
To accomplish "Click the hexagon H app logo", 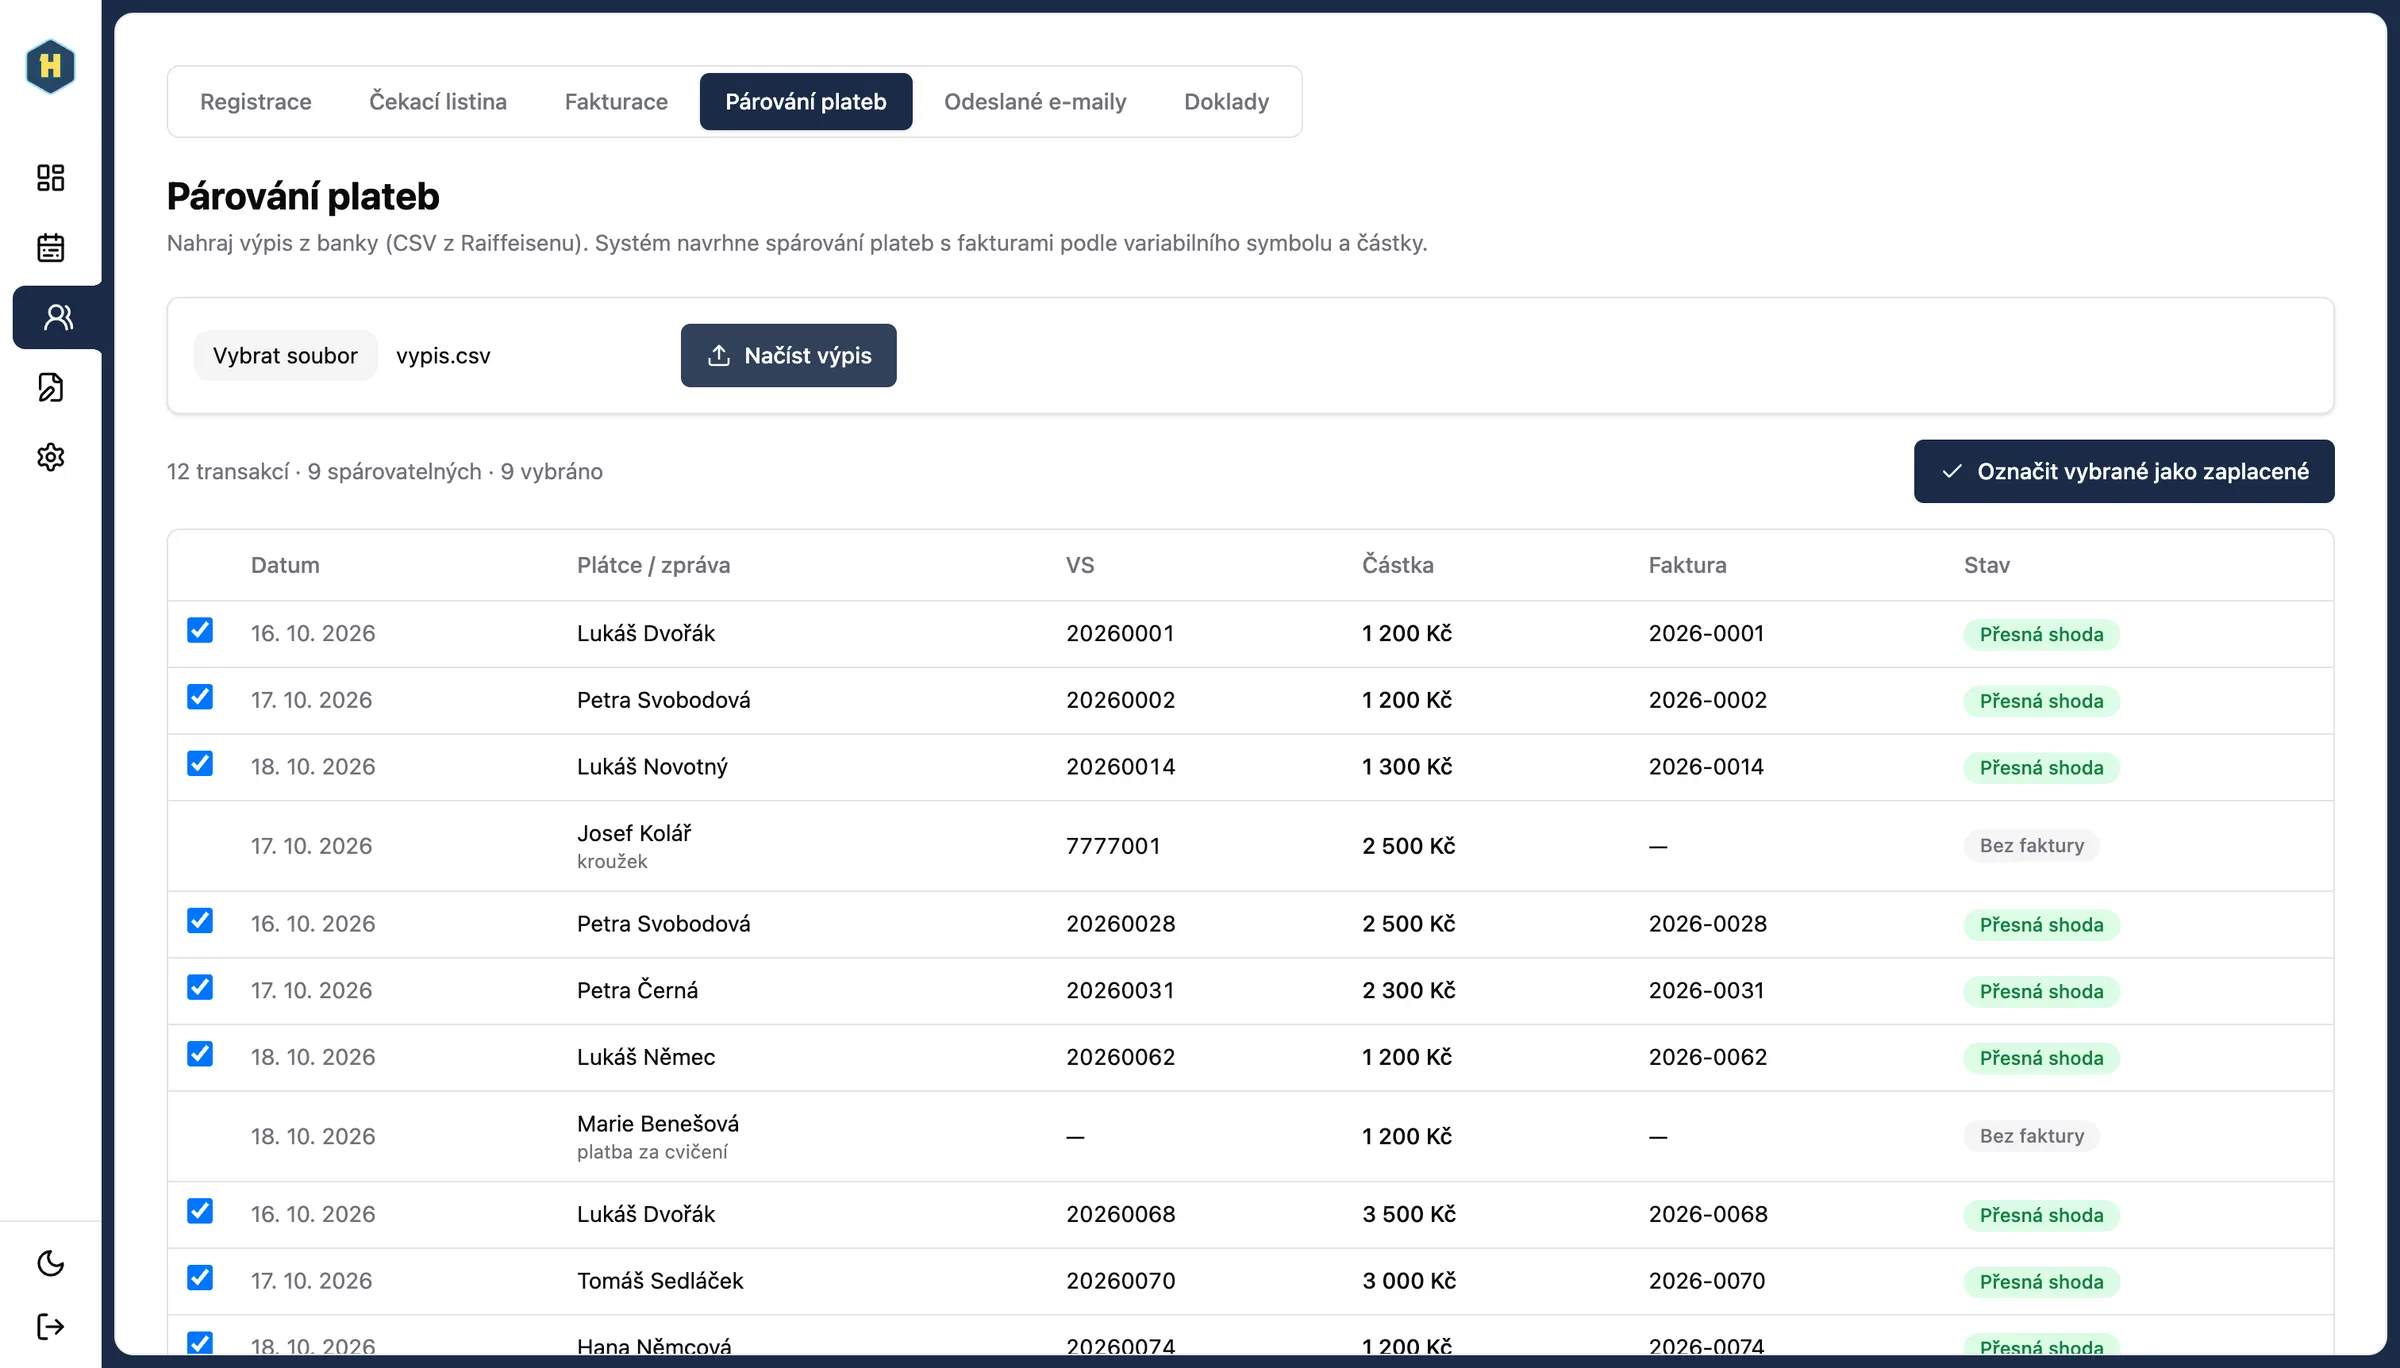I will point(50,66).
